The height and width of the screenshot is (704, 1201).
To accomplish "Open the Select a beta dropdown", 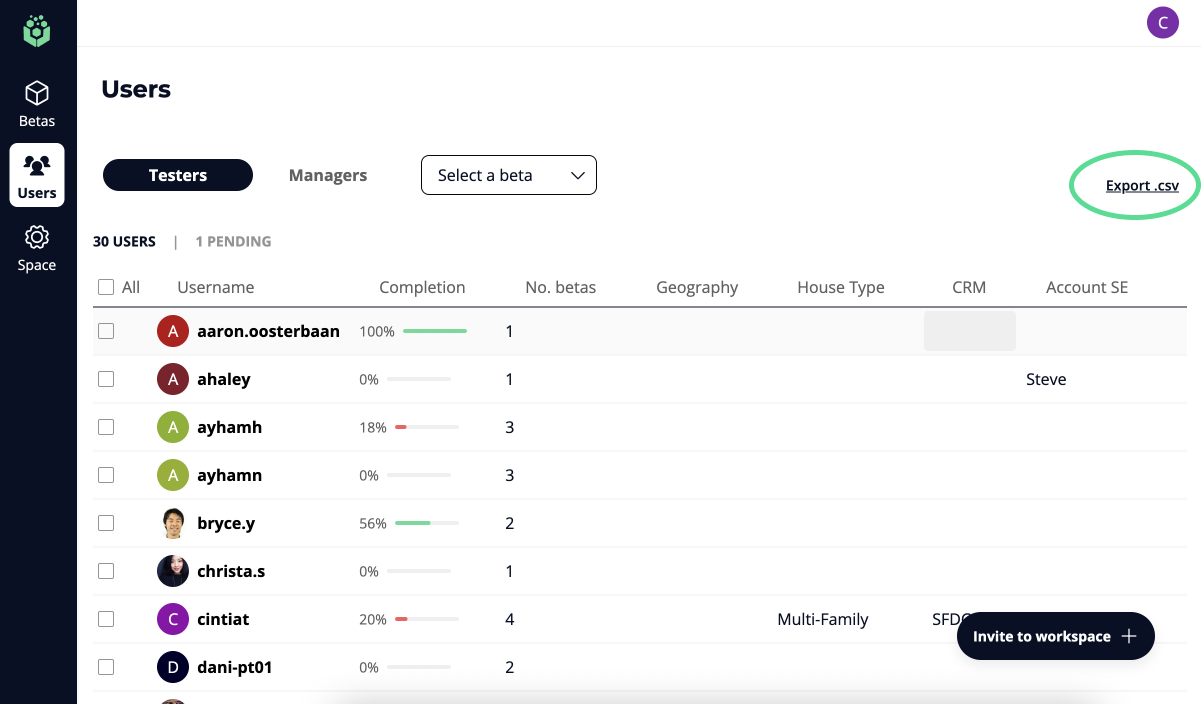I will (508, 175).
